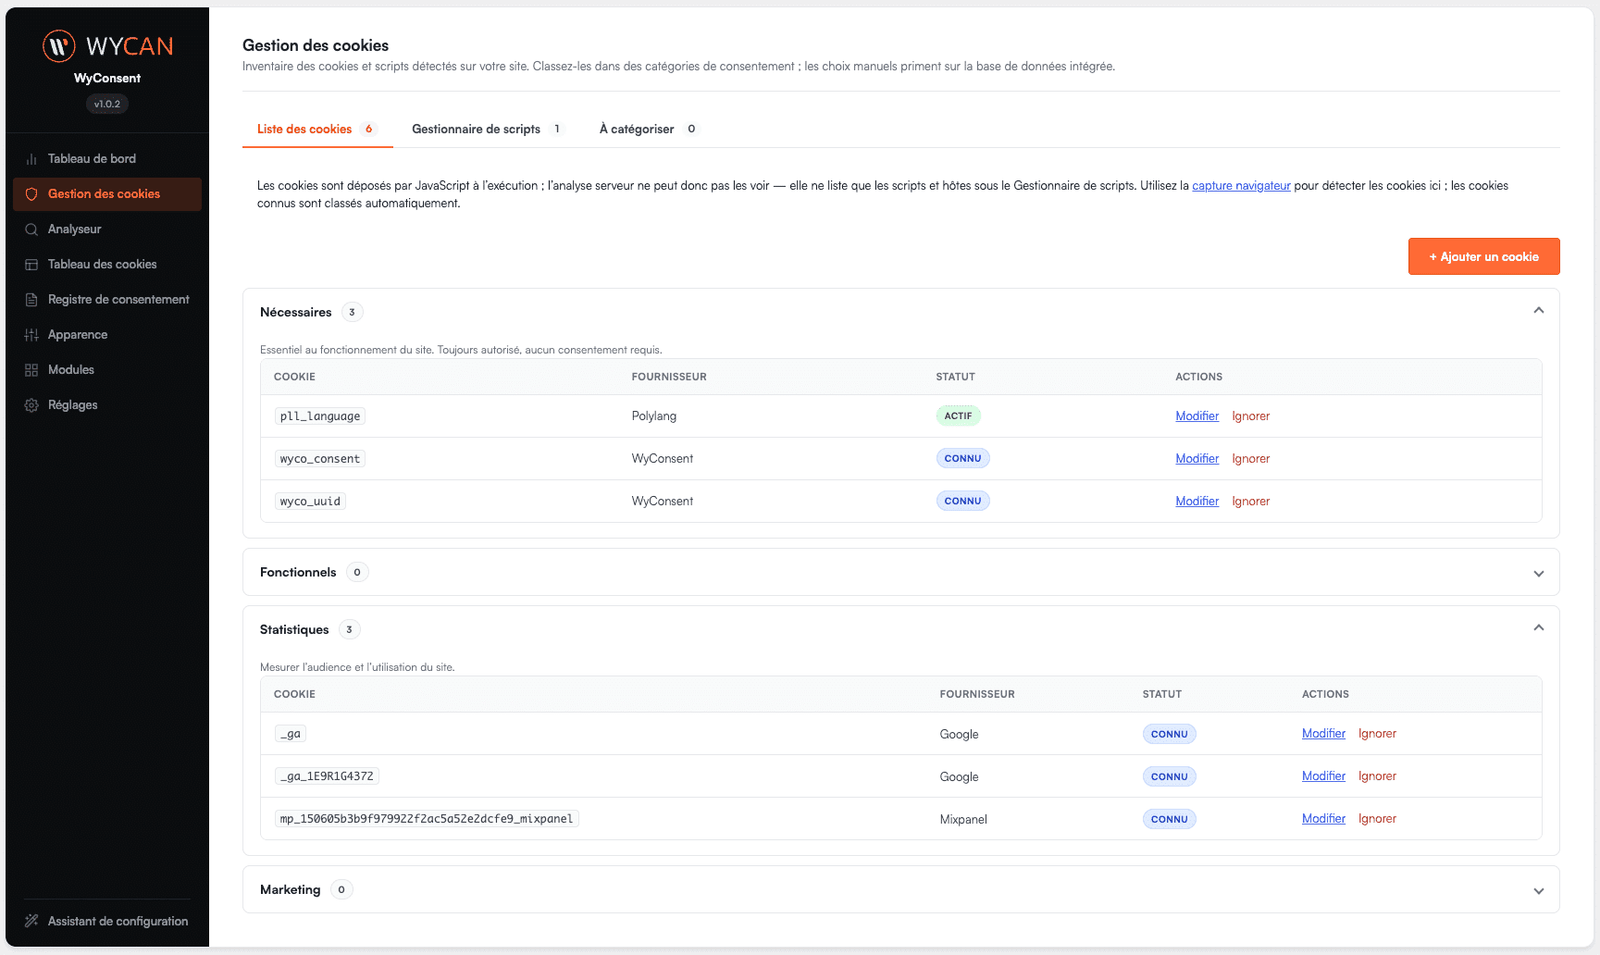The image size is (1600, 955).
Task: Select the Liste des cookies tab
Action: coord(317,129)
